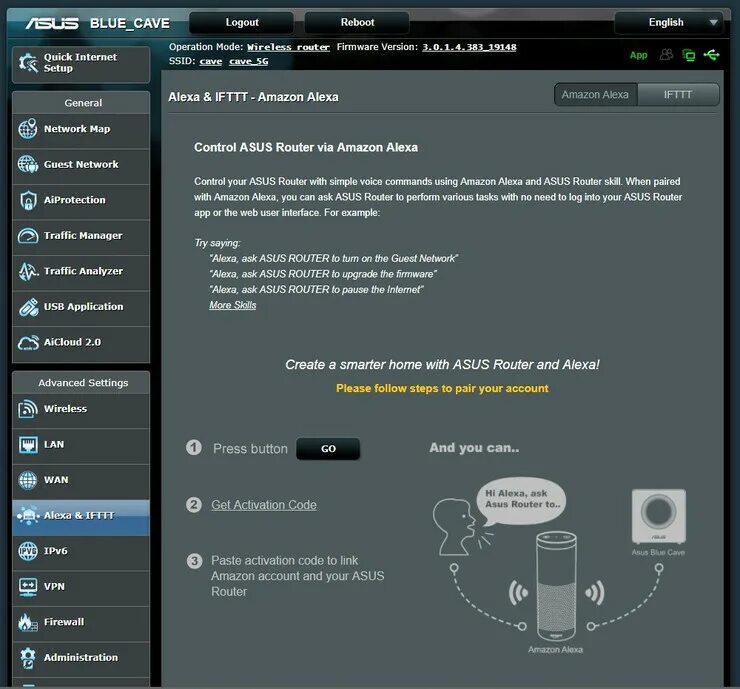Viewport: 740px width, 689px height.
Task: Click the cave SSID link
Action: (x=210, y=61)
